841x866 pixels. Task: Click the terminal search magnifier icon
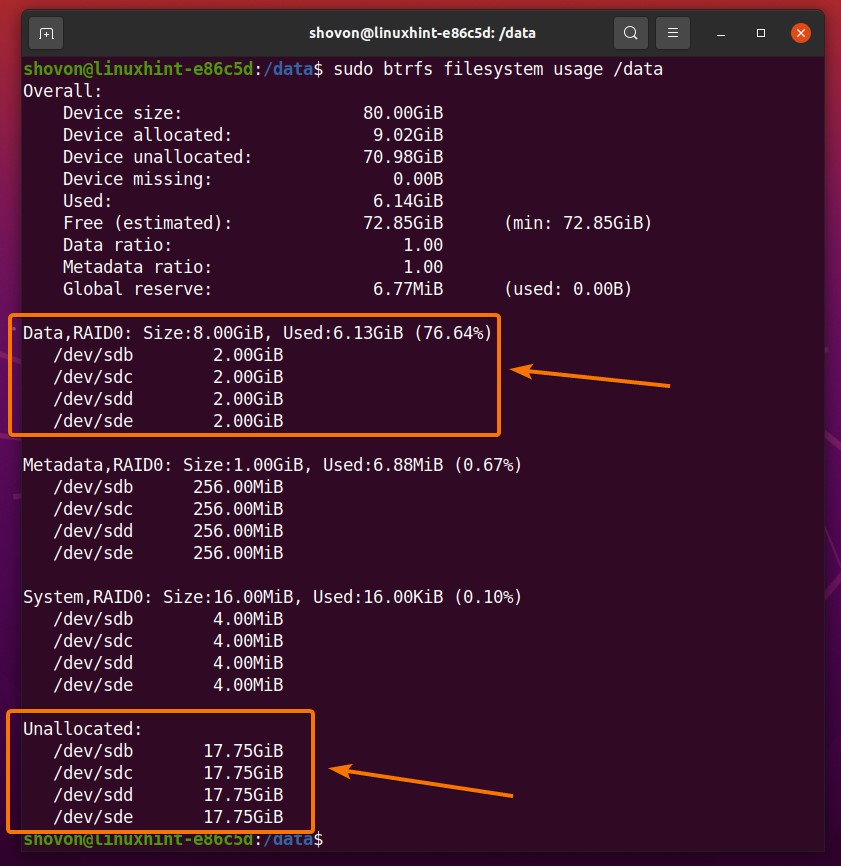[630, 33]
